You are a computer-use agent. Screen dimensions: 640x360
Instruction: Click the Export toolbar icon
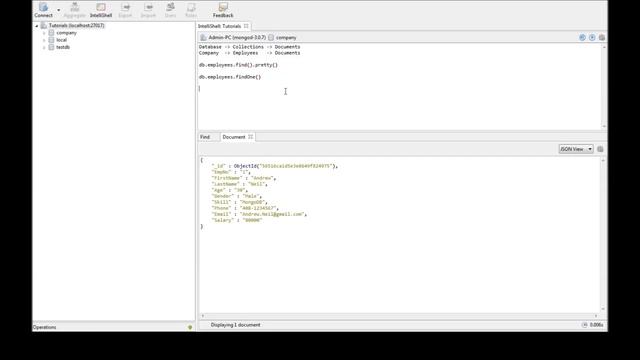pos(125,10)
